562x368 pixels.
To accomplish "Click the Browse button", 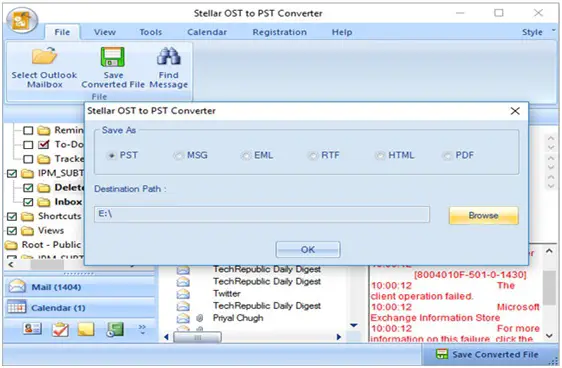I will pyautogui.click(x=484, y=215).
